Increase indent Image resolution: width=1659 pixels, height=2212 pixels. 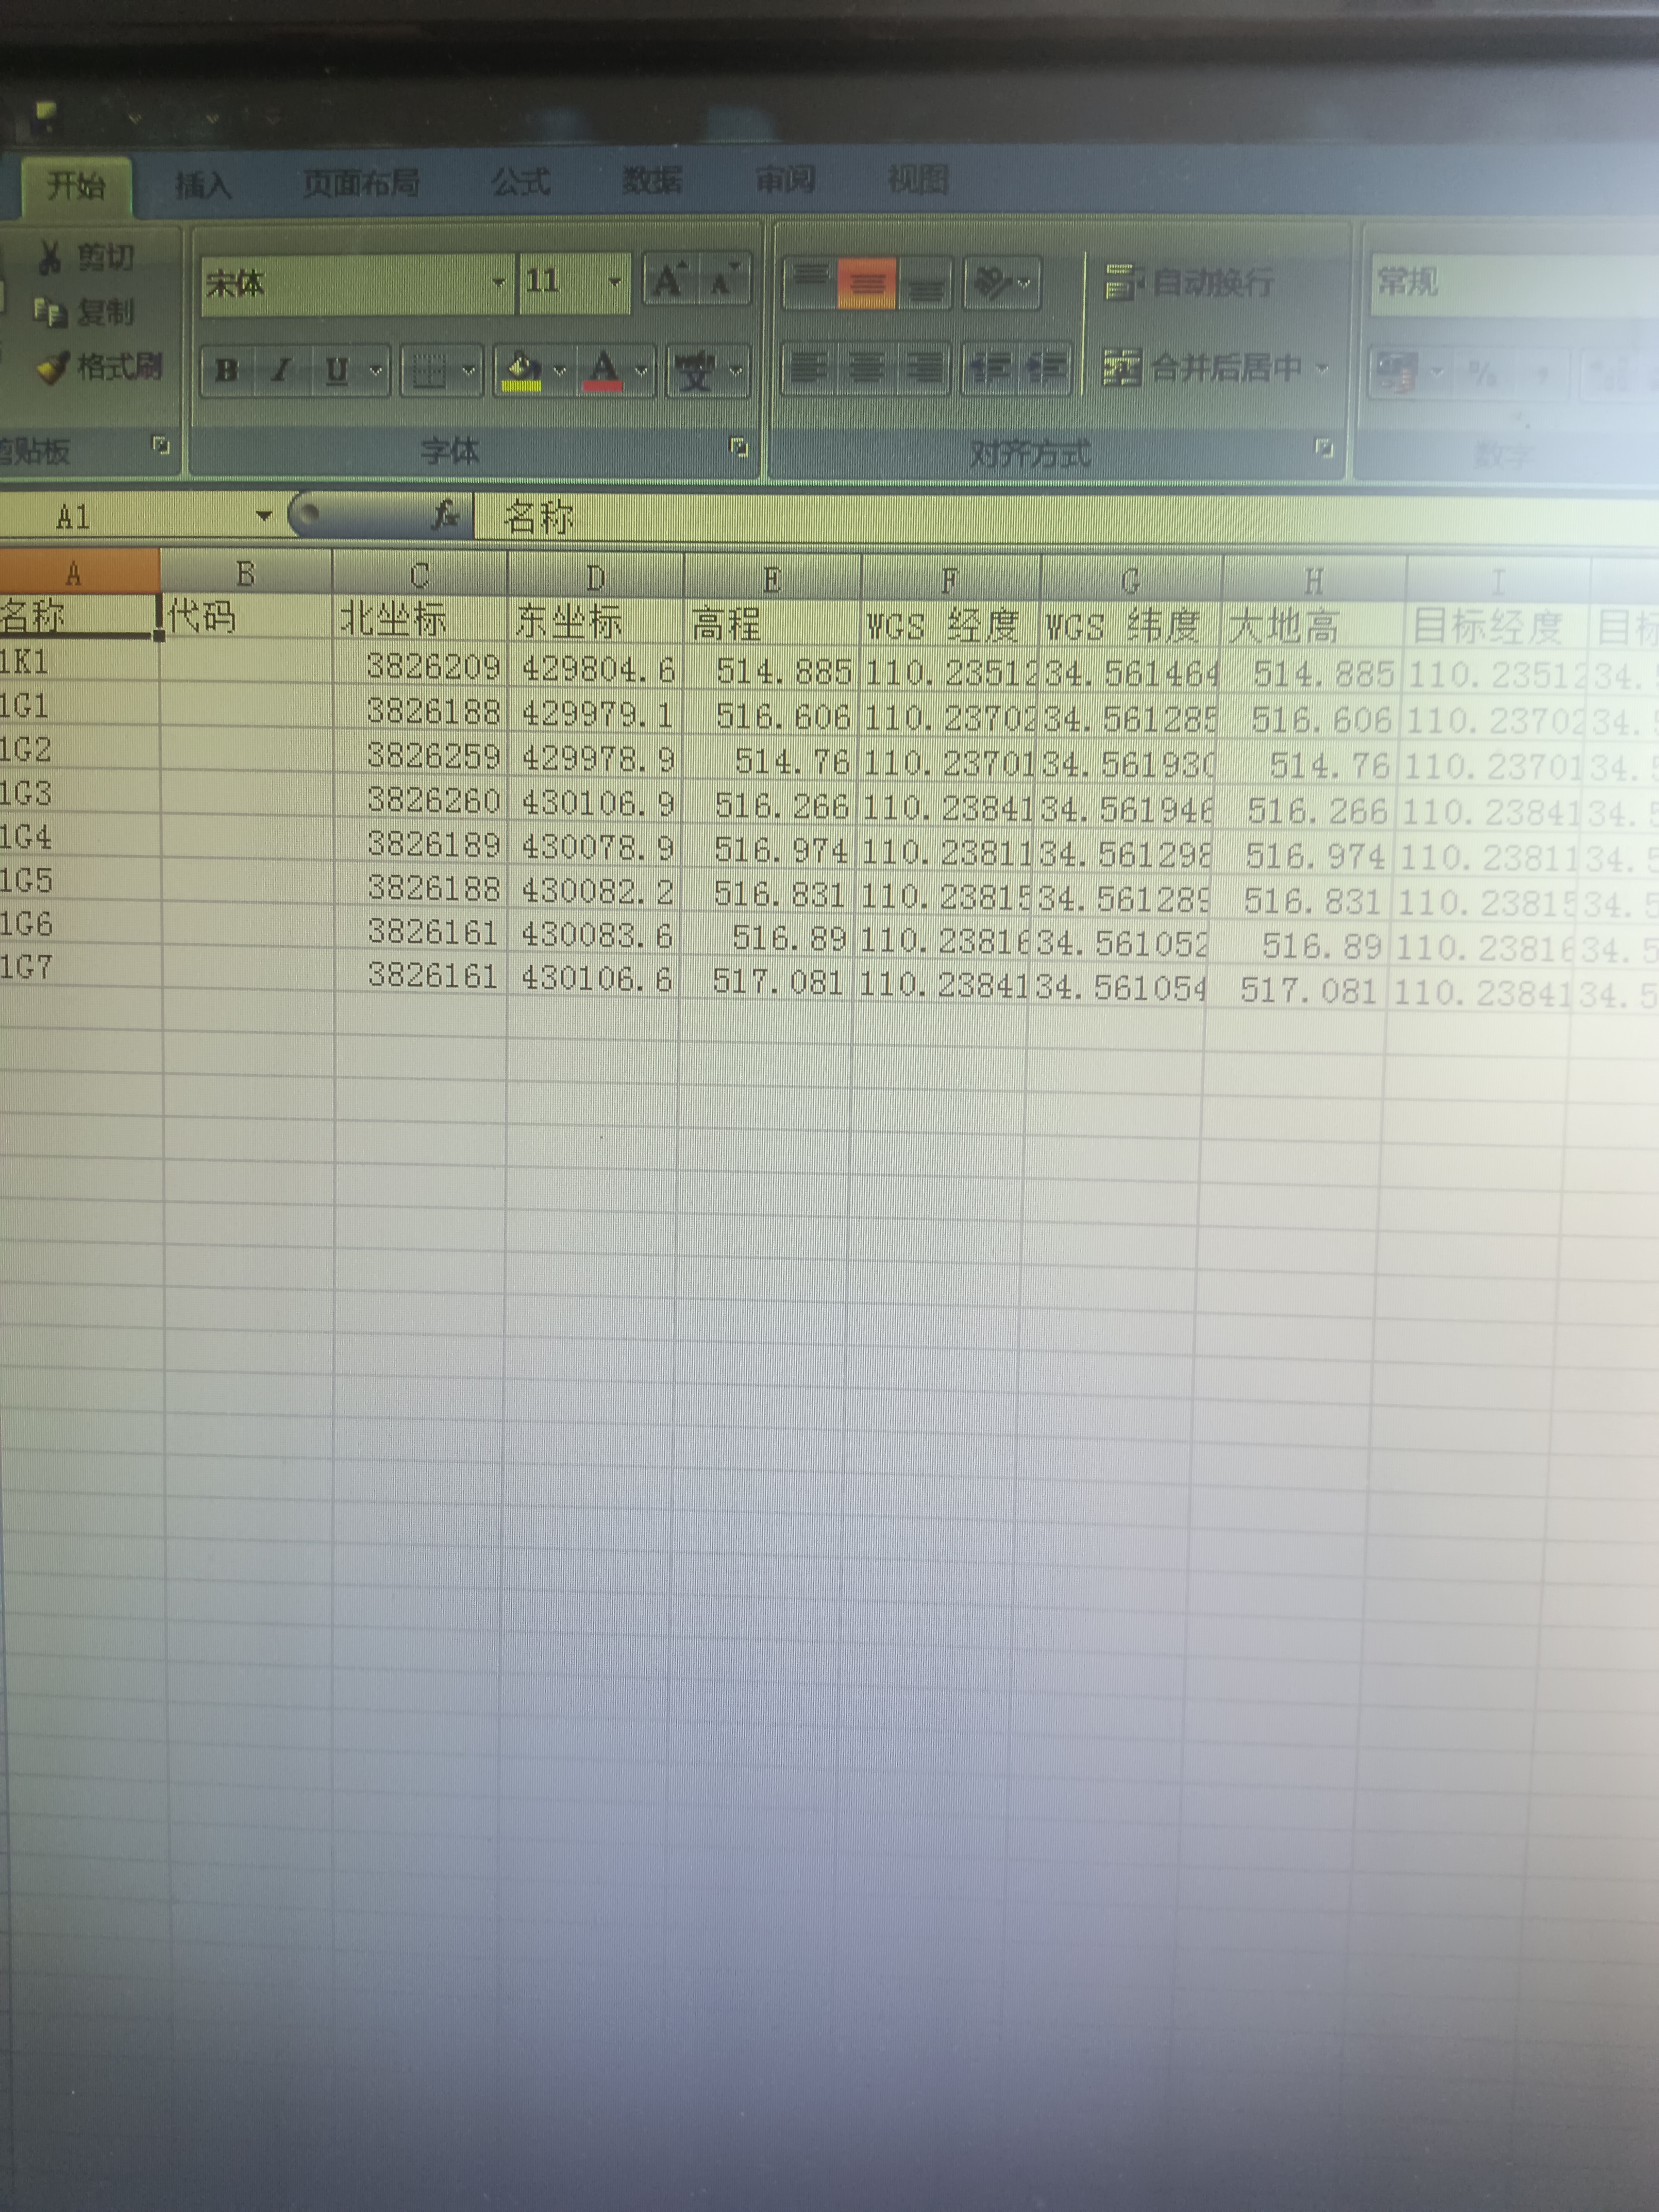1047,369
